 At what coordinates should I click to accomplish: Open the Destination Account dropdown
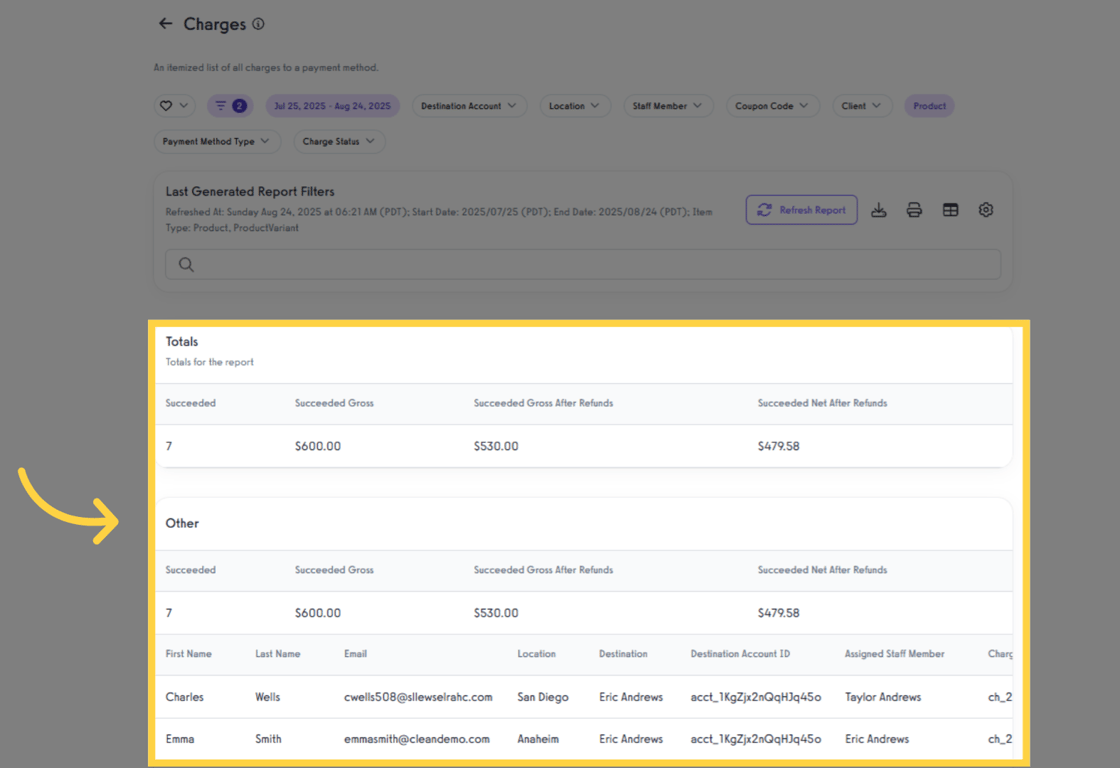click(x=469, y=105)
